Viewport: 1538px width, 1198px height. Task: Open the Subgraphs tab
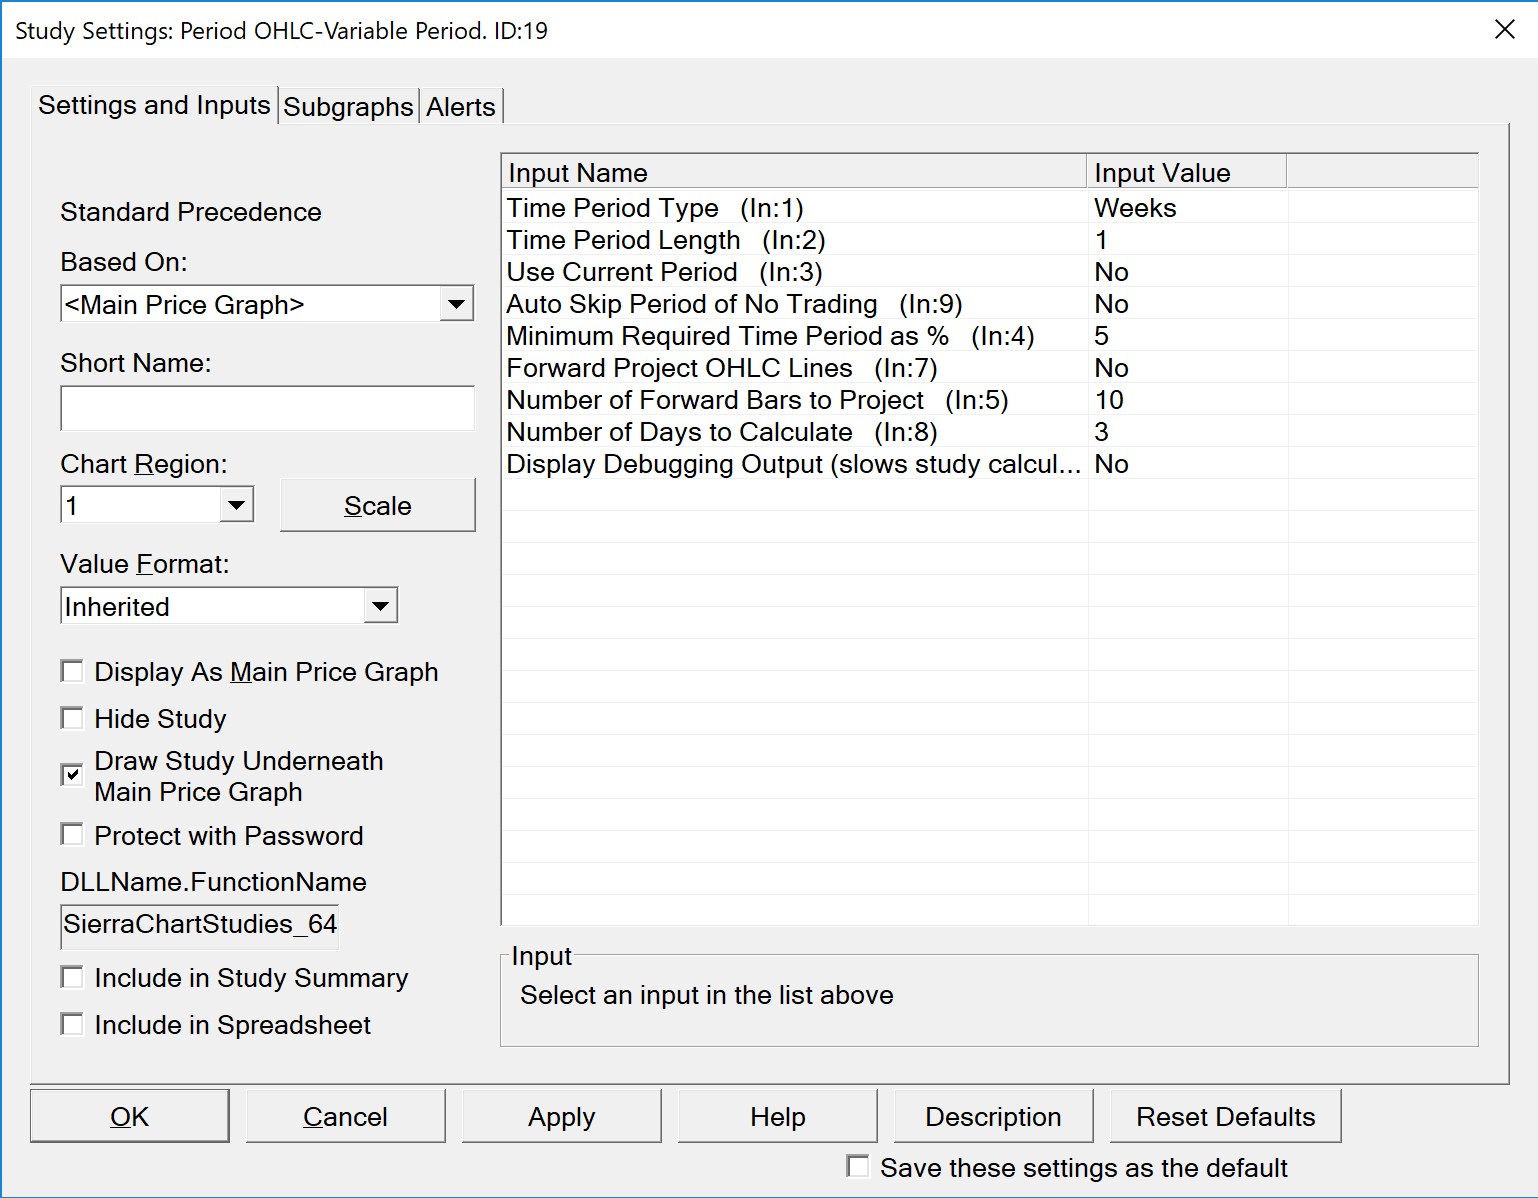348,107
